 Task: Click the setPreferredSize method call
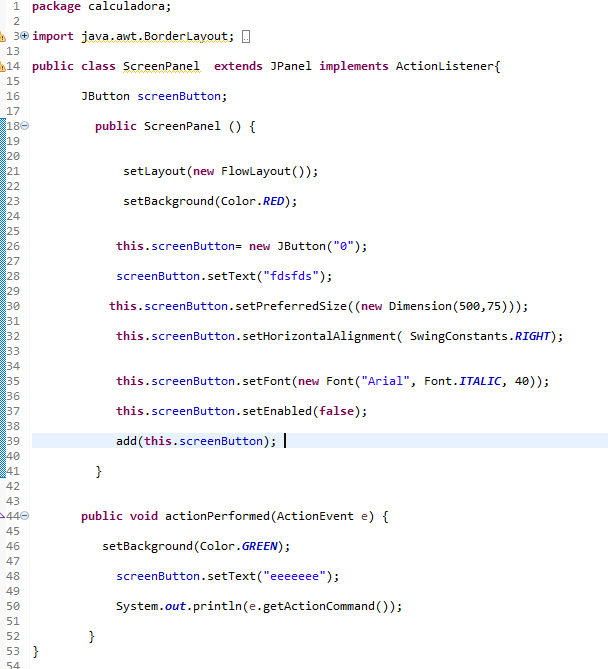point(291,306)
